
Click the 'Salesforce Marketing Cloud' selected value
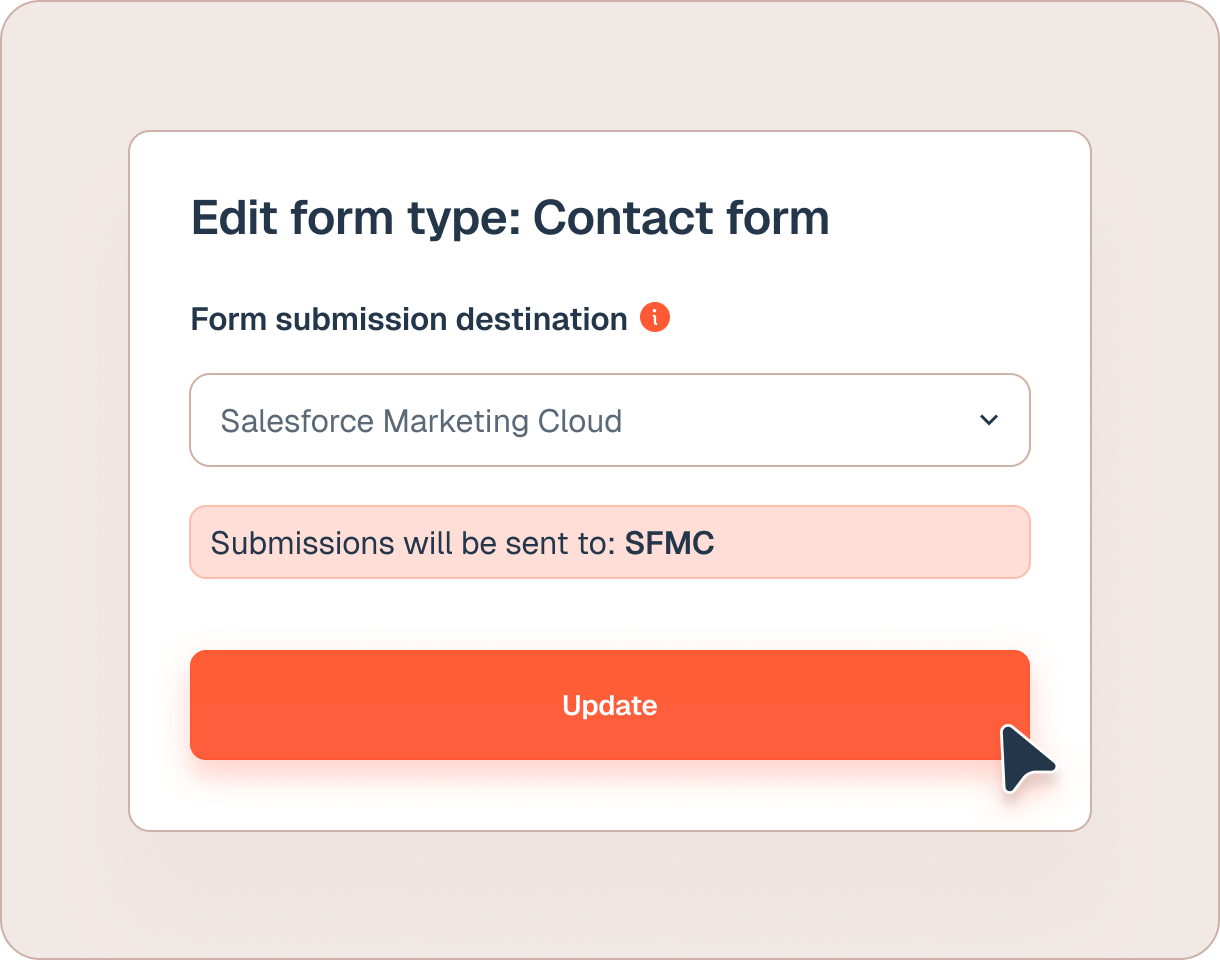pos(421,421)
